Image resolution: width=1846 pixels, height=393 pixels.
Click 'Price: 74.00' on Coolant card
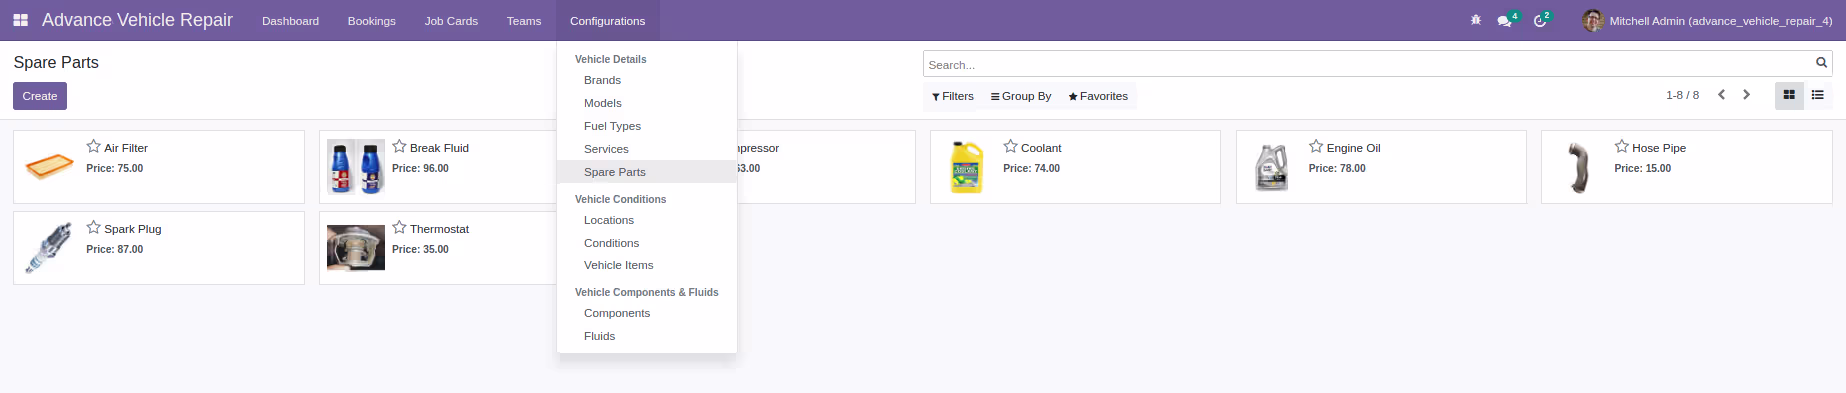coord(1031,168)
